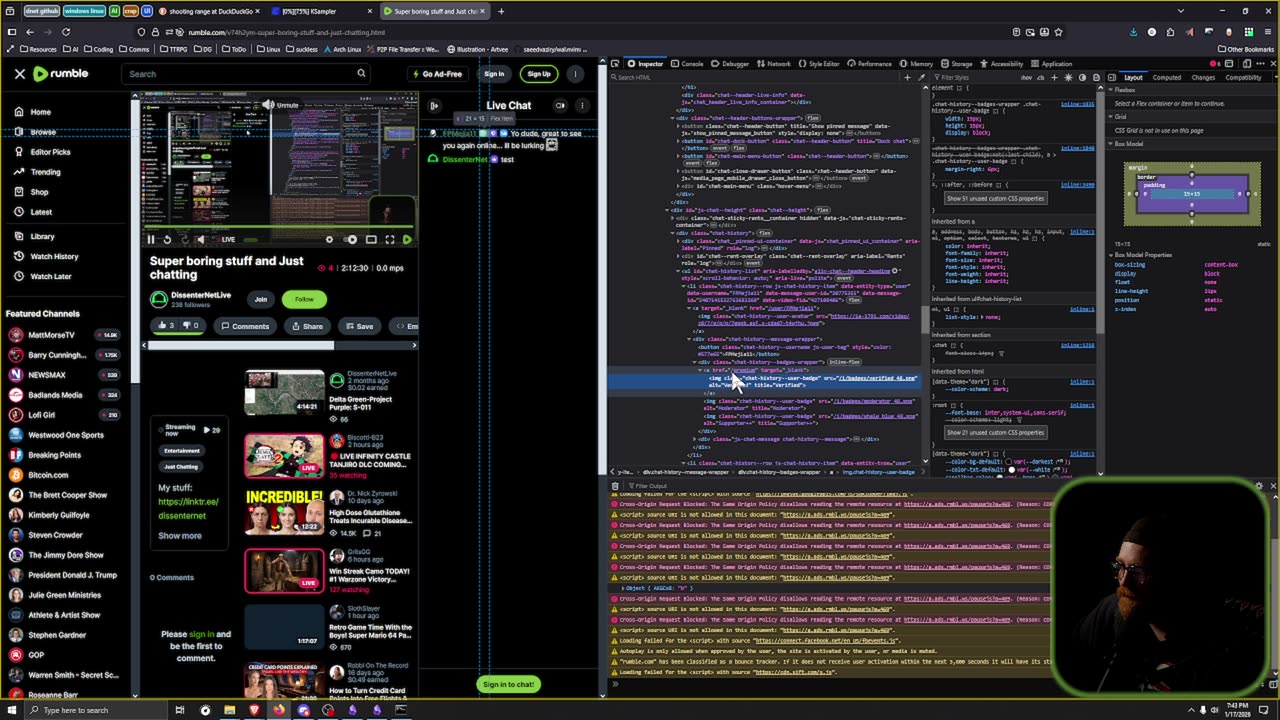
Task: Open a new browser tab
Action: point(501,11)
